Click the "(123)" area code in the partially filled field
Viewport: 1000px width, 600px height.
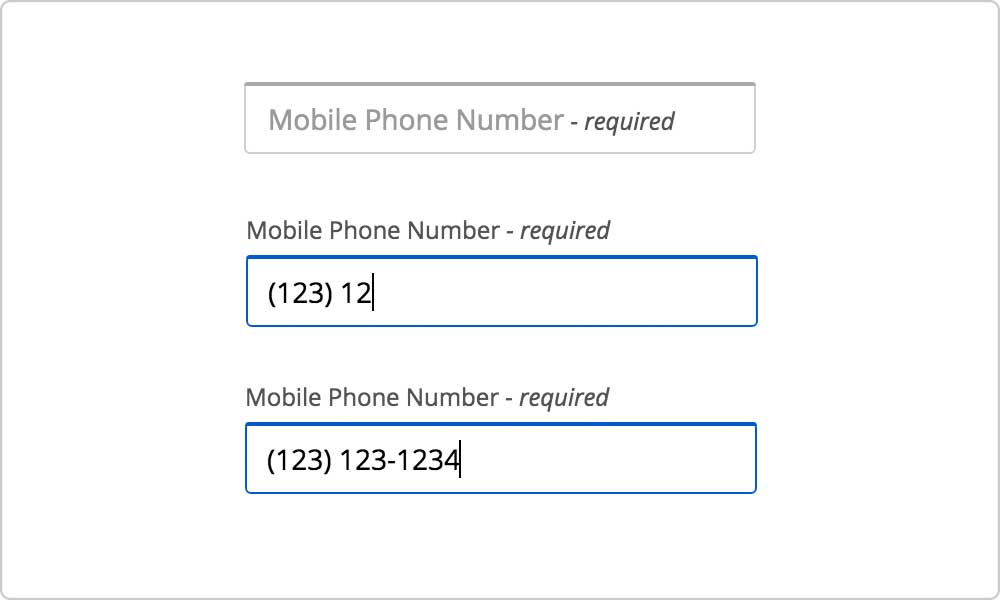point(300,293)
